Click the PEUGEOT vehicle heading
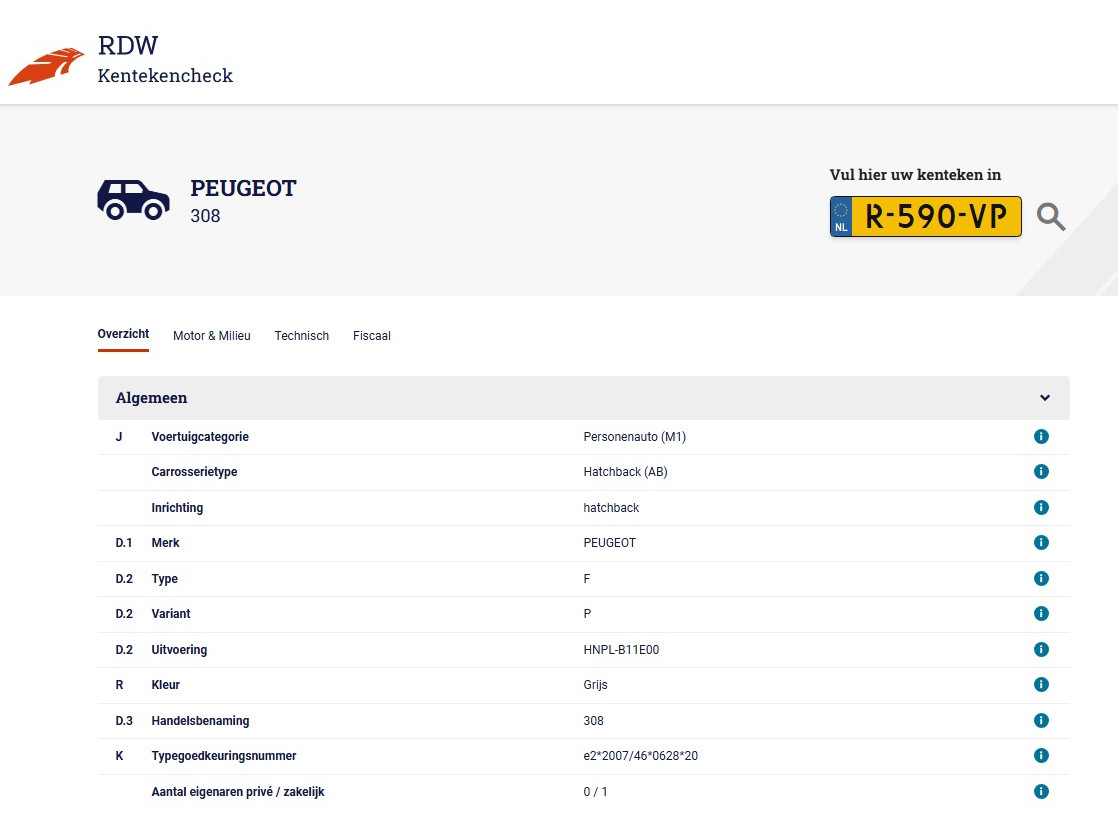This screenshot has height=838, width=1118. click(243, 188)
